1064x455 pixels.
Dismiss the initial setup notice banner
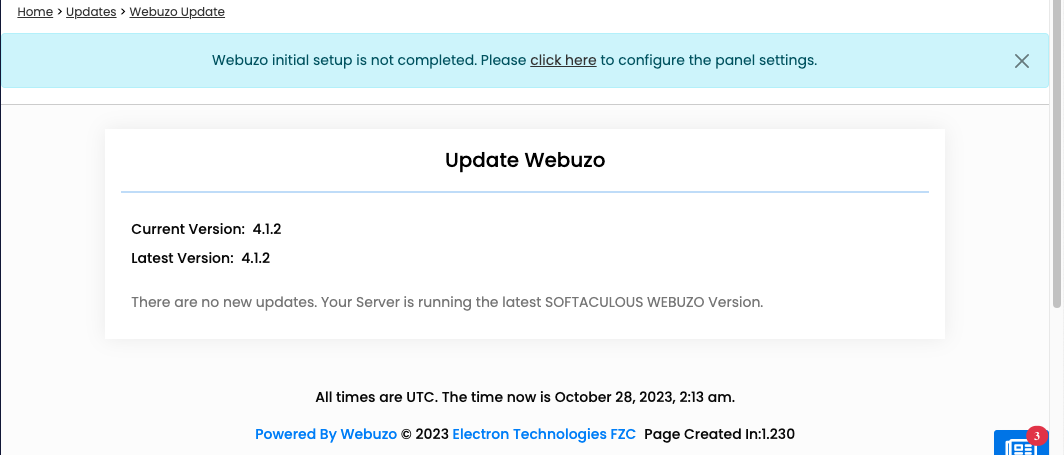[x=1021, y=61]
